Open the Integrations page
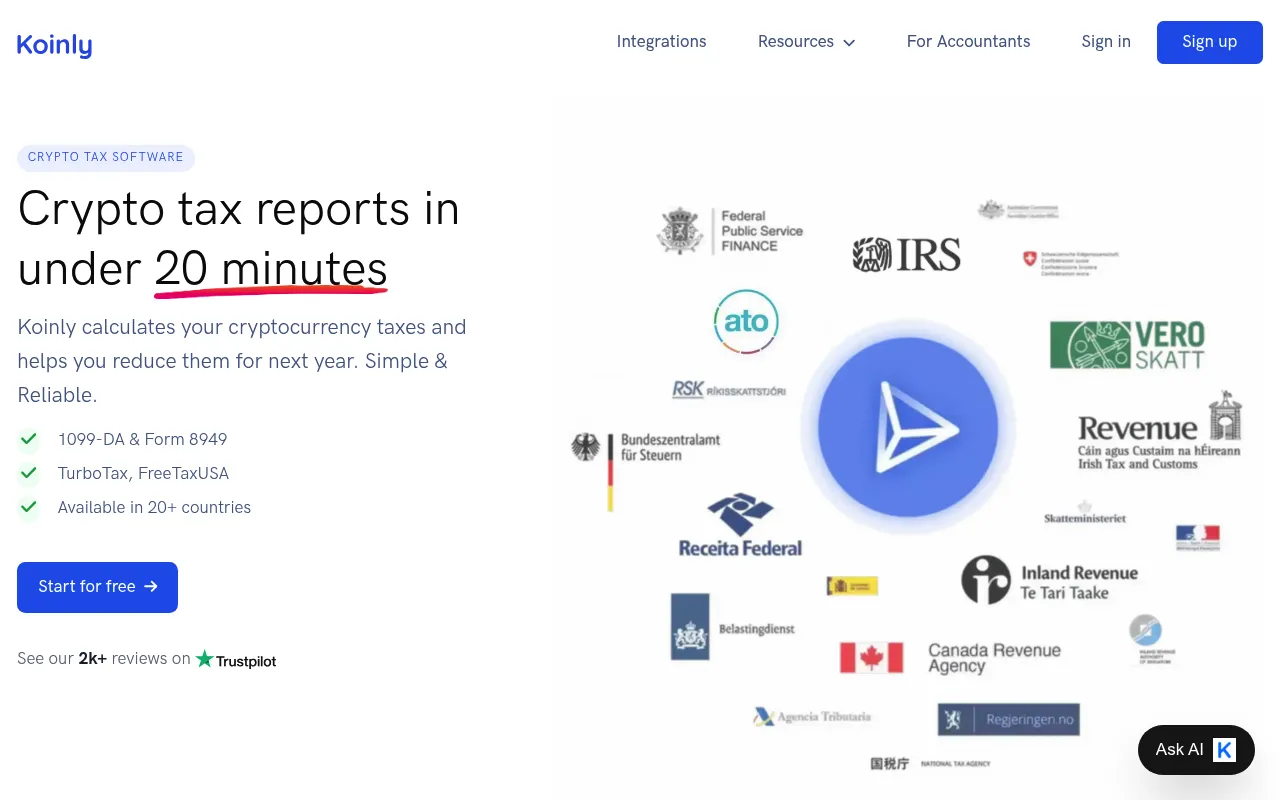 (x=661, y=42)
